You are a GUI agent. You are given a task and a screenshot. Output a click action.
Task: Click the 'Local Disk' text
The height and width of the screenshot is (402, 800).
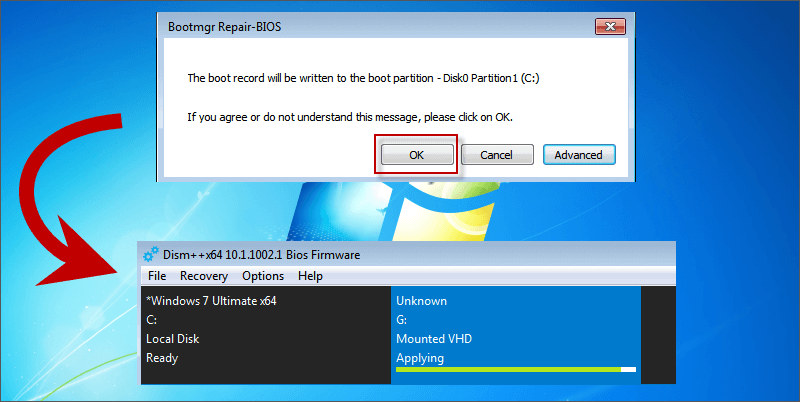172,339
